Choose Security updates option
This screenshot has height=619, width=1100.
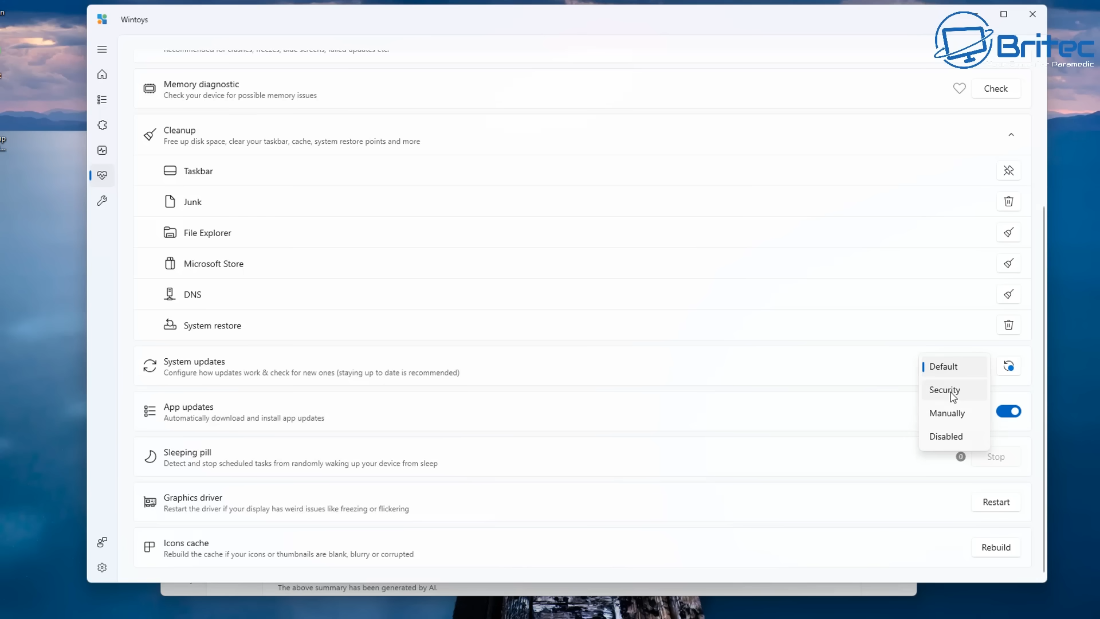click(954, 390)
